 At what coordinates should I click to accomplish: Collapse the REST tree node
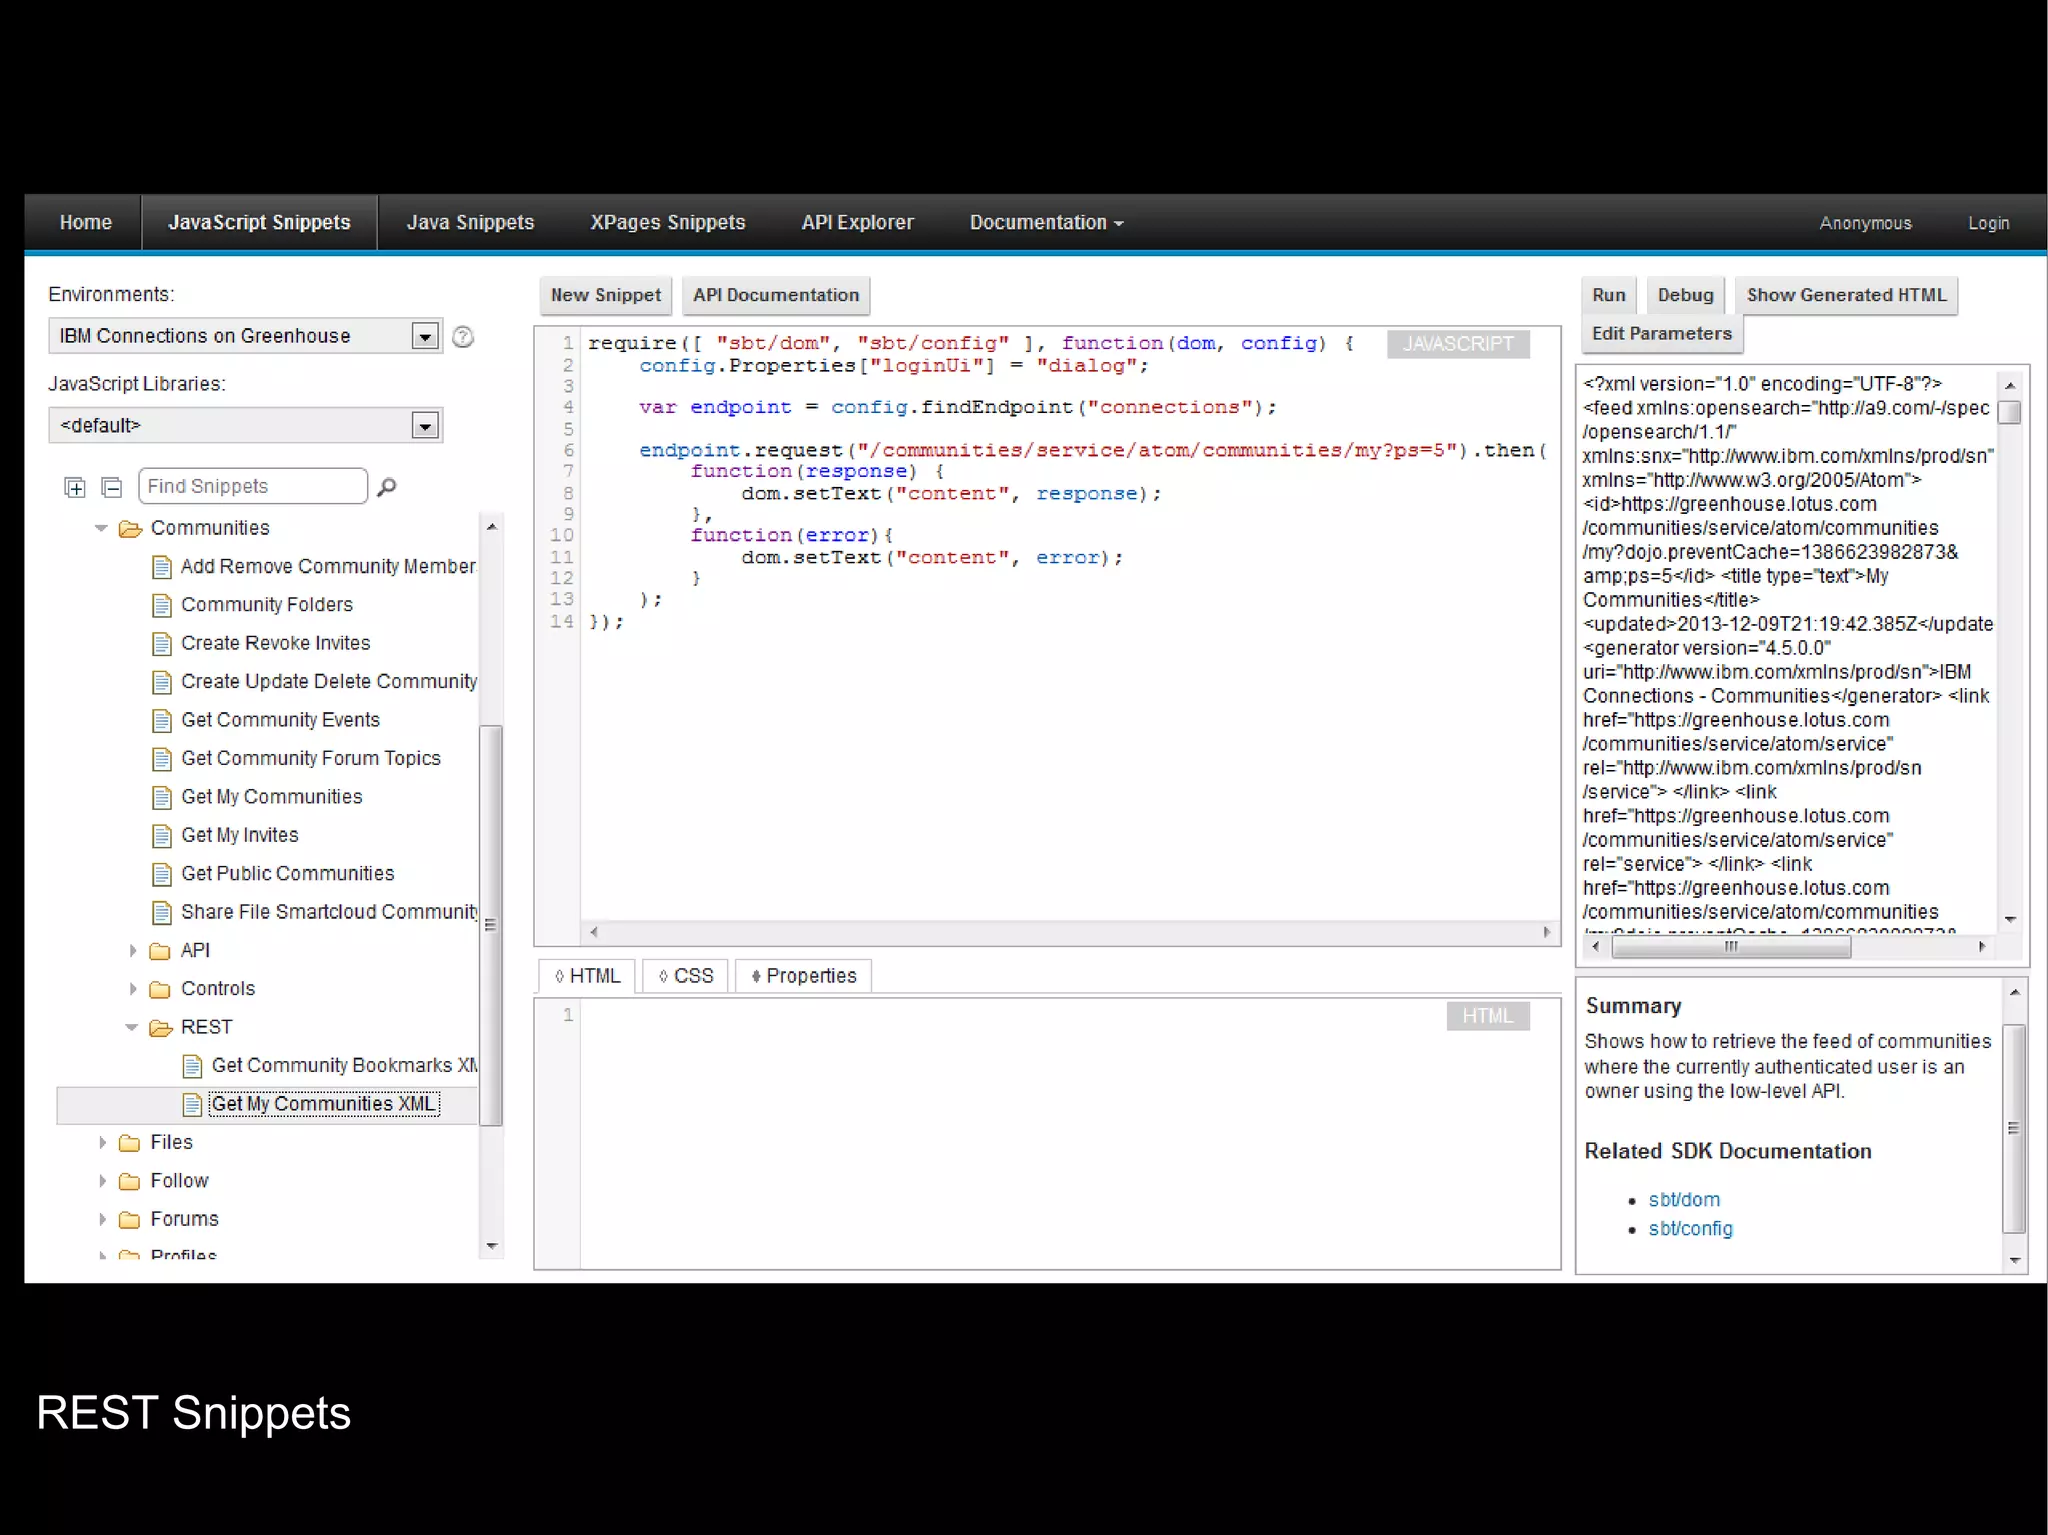pos(131,1027)
